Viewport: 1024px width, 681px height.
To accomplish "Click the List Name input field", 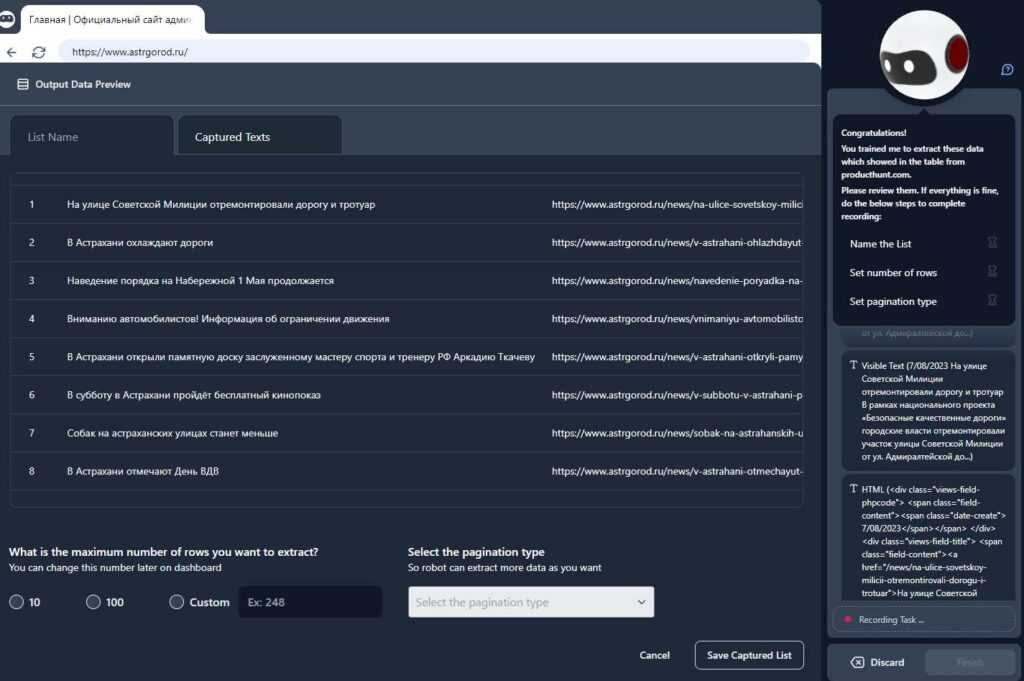I will click(x=92, y=136).
